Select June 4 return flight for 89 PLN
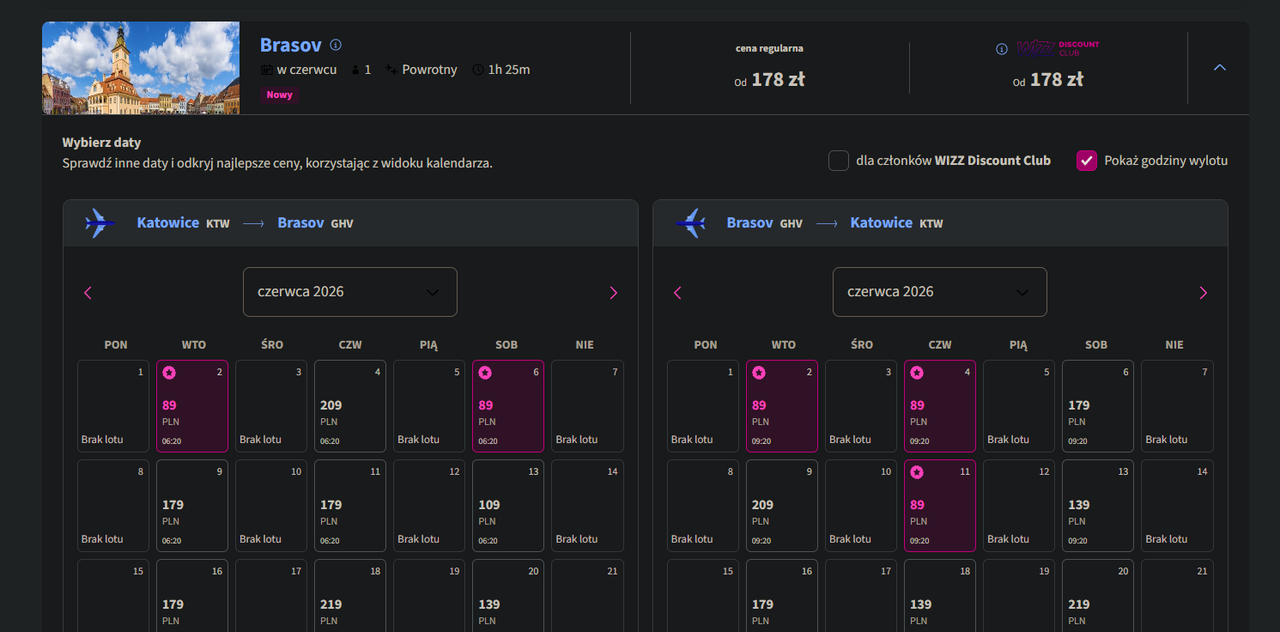 coord(940,406)
